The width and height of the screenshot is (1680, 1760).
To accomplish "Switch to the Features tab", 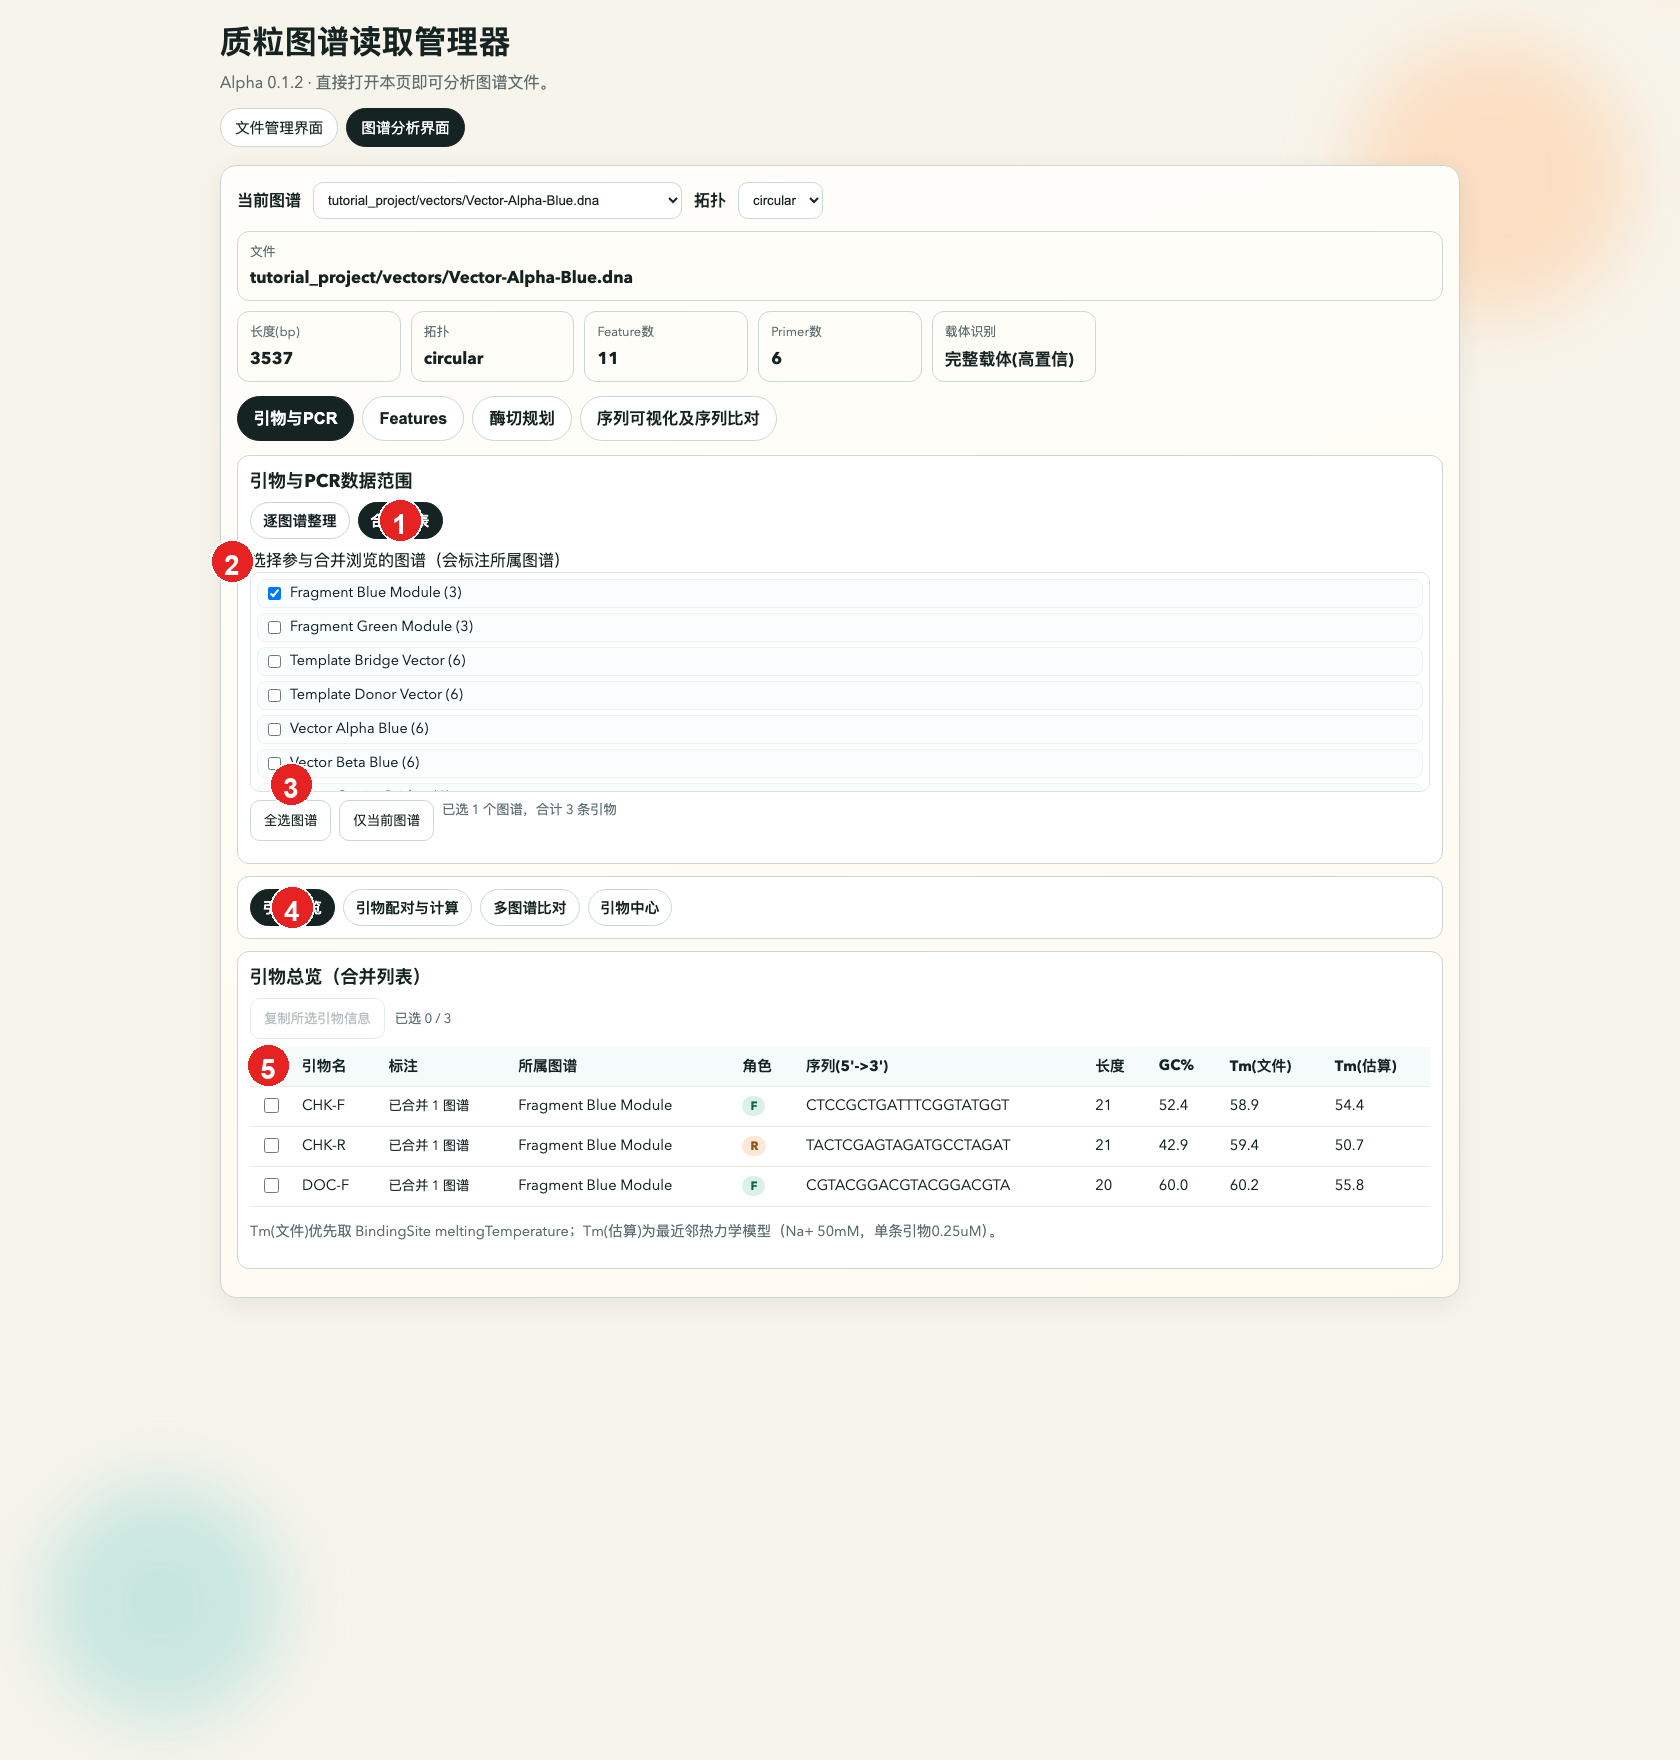I will tap(412, 419).
